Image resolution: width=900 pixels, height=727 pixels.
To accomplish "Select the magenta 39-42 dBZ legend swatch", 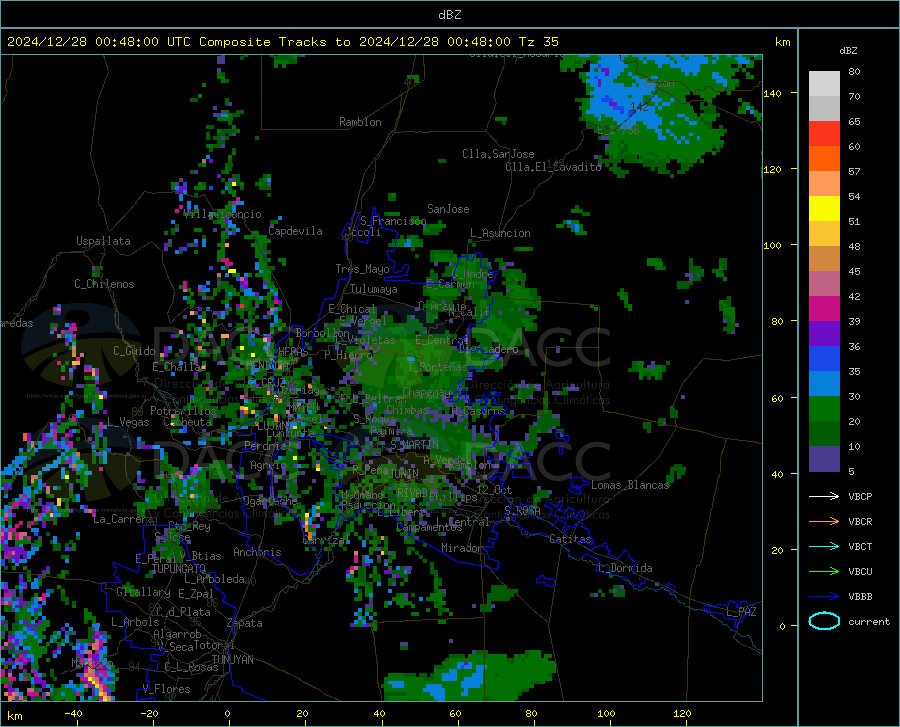I will pyautogui.click(x=824, y=309).
